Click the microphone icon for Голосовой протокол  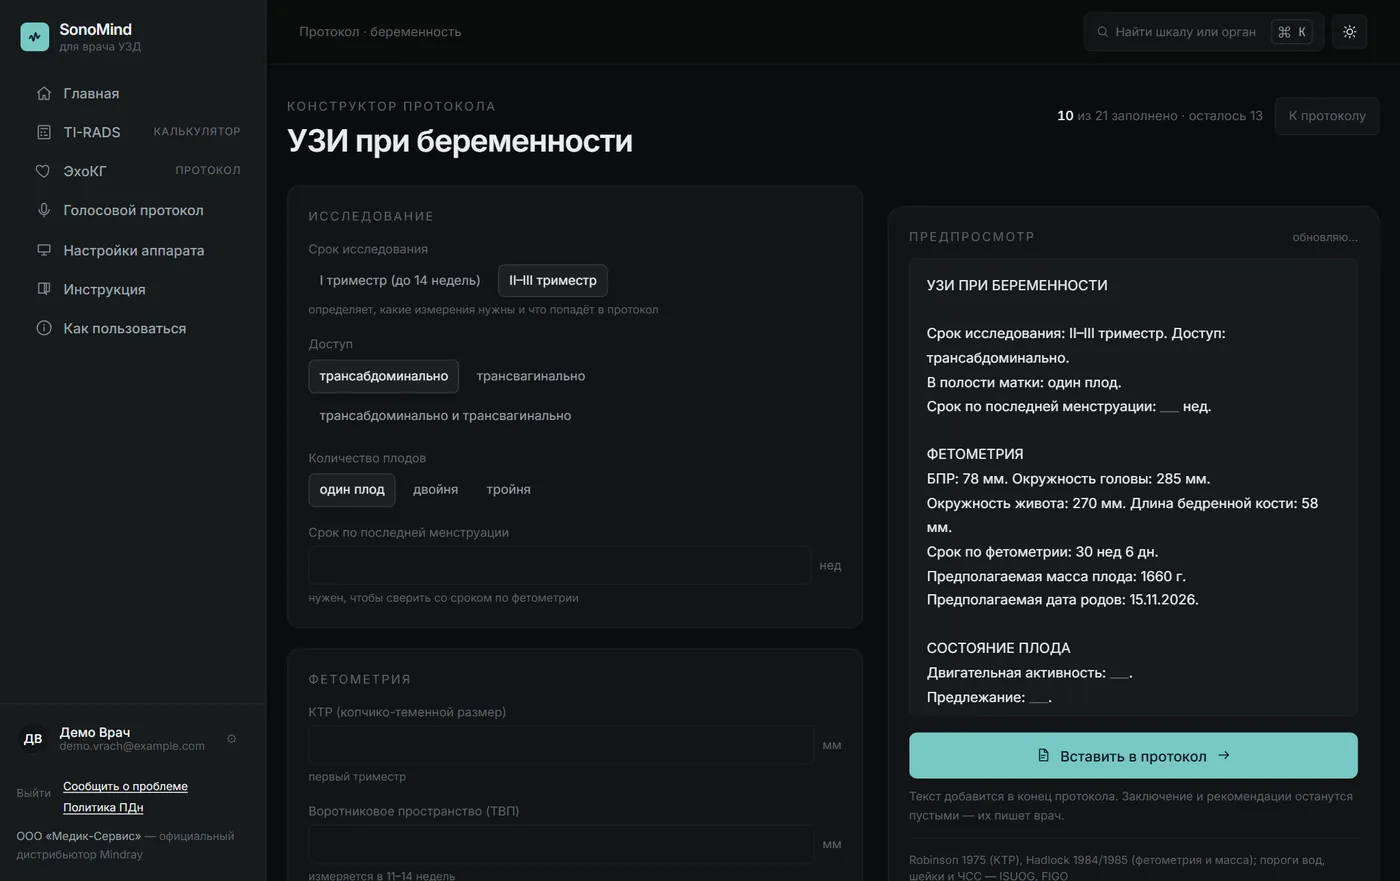pos(43,210)
